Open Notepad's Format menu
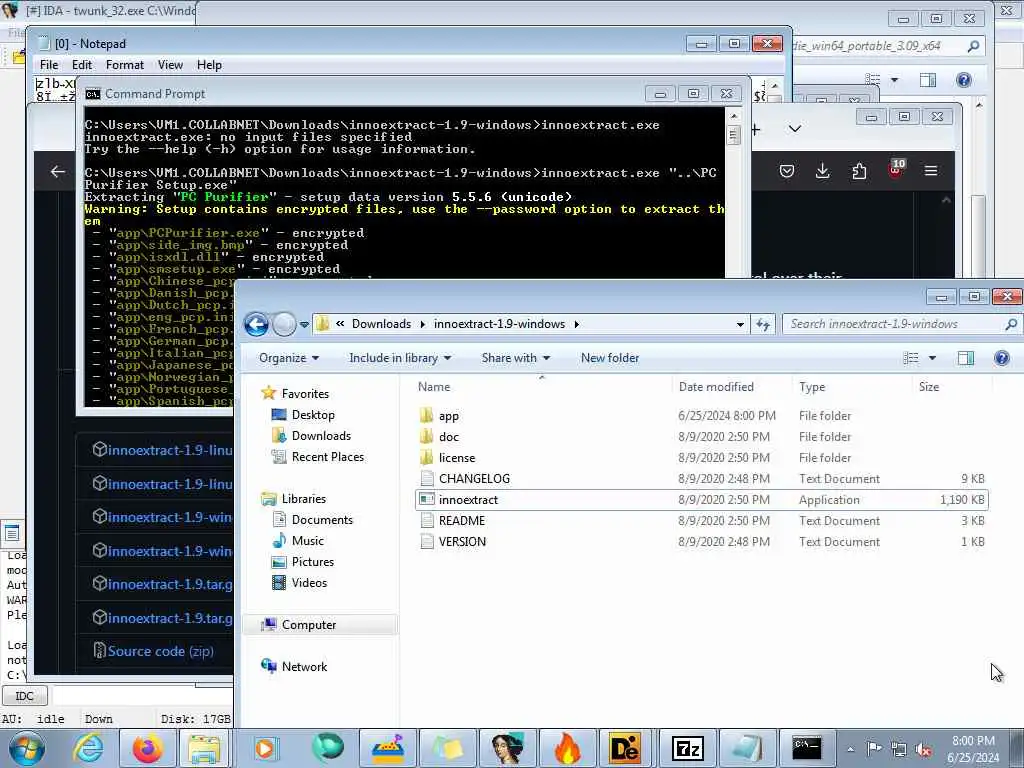 [125, 65]
